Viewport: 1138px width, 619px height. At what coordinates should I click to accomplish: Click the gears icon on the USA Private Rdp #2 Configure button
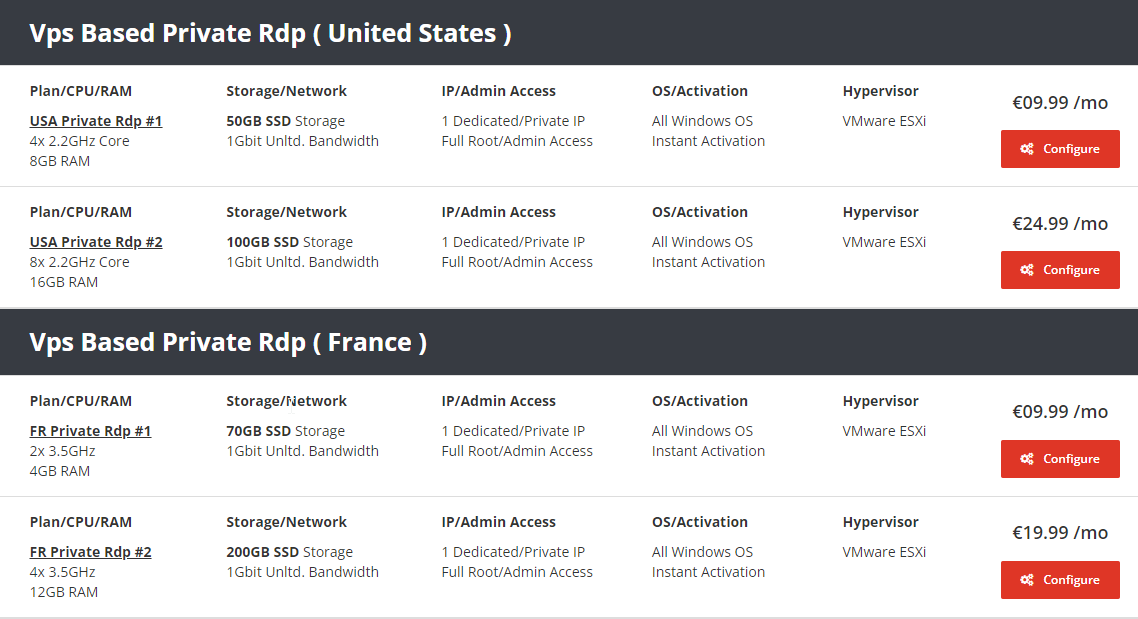pos(1026,270)
